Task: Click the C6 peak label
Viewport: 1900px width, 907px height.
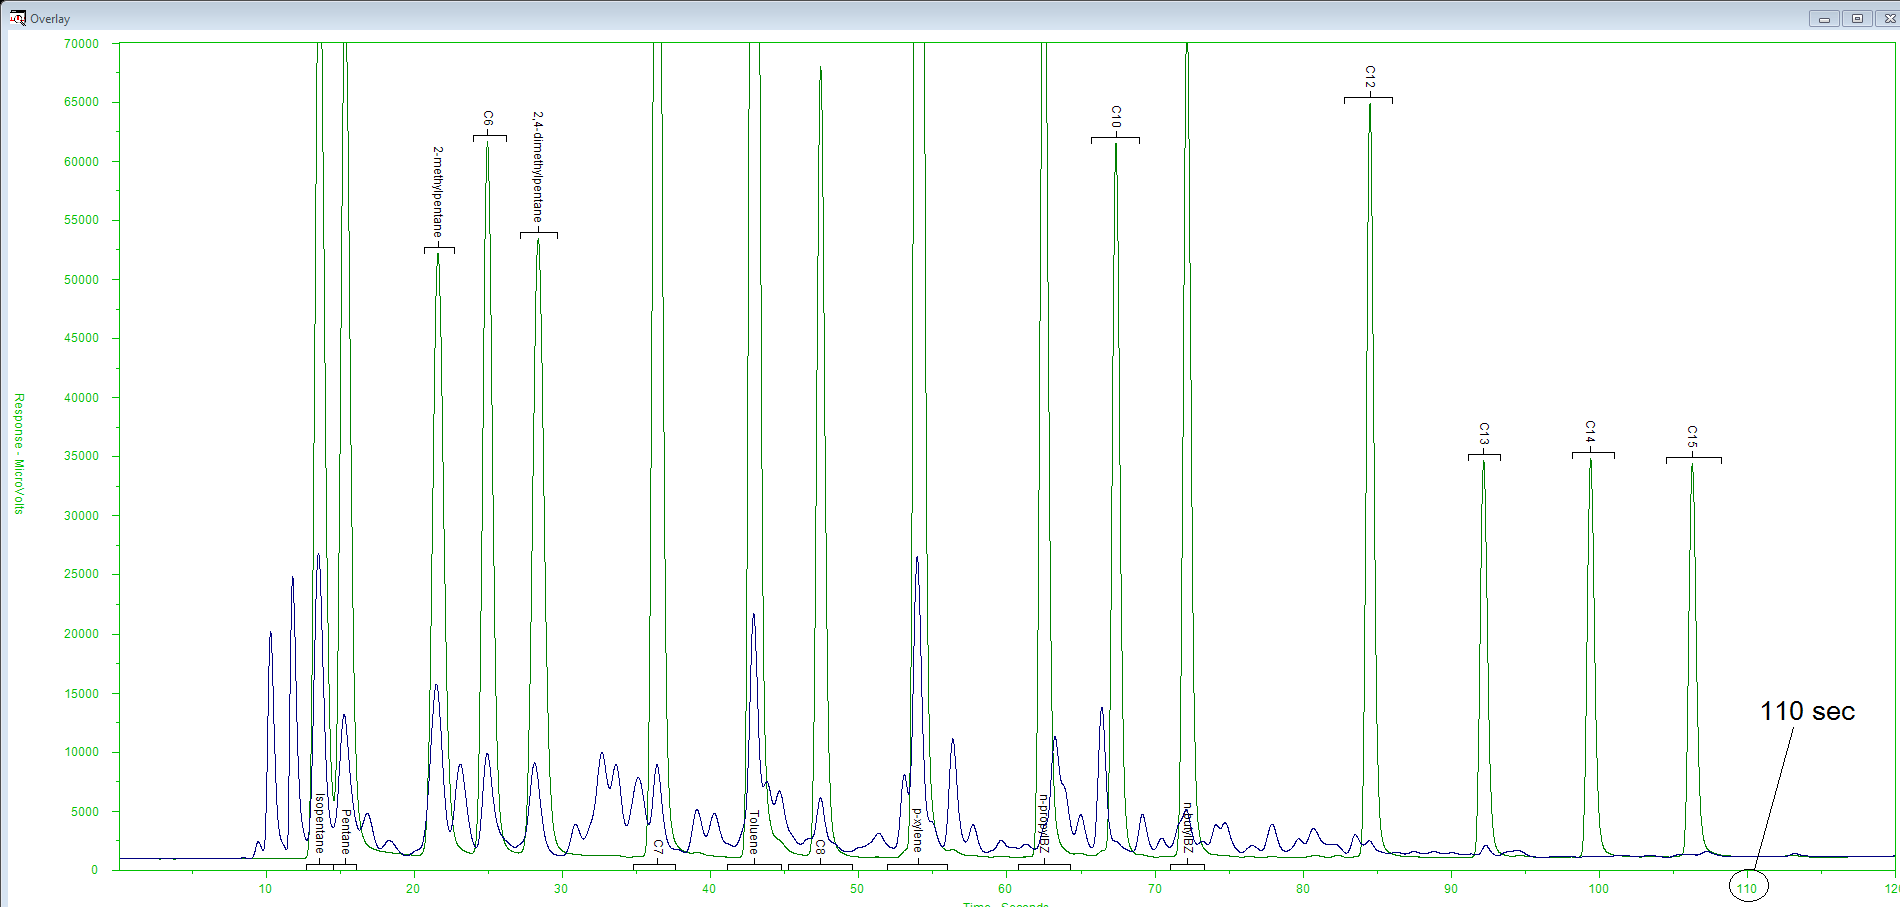Action: 488,118
